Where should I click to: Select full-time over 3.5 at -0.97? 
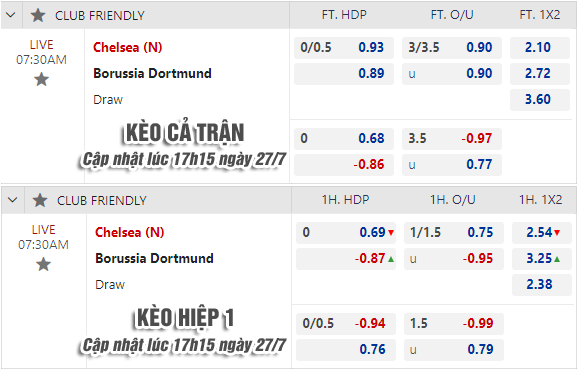[452, 139]
